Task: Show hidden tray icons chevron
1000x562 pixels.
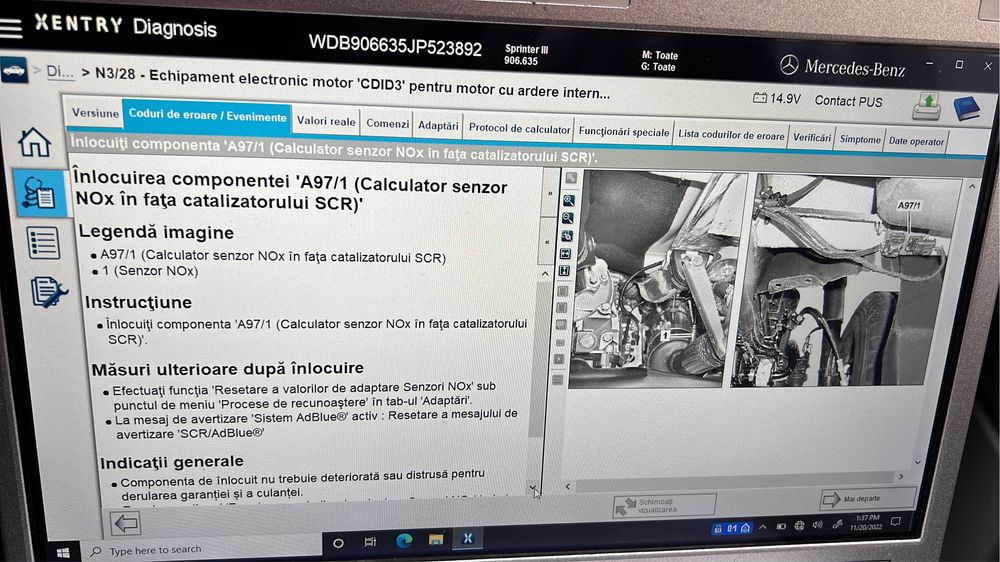Action: pos(763,528)
